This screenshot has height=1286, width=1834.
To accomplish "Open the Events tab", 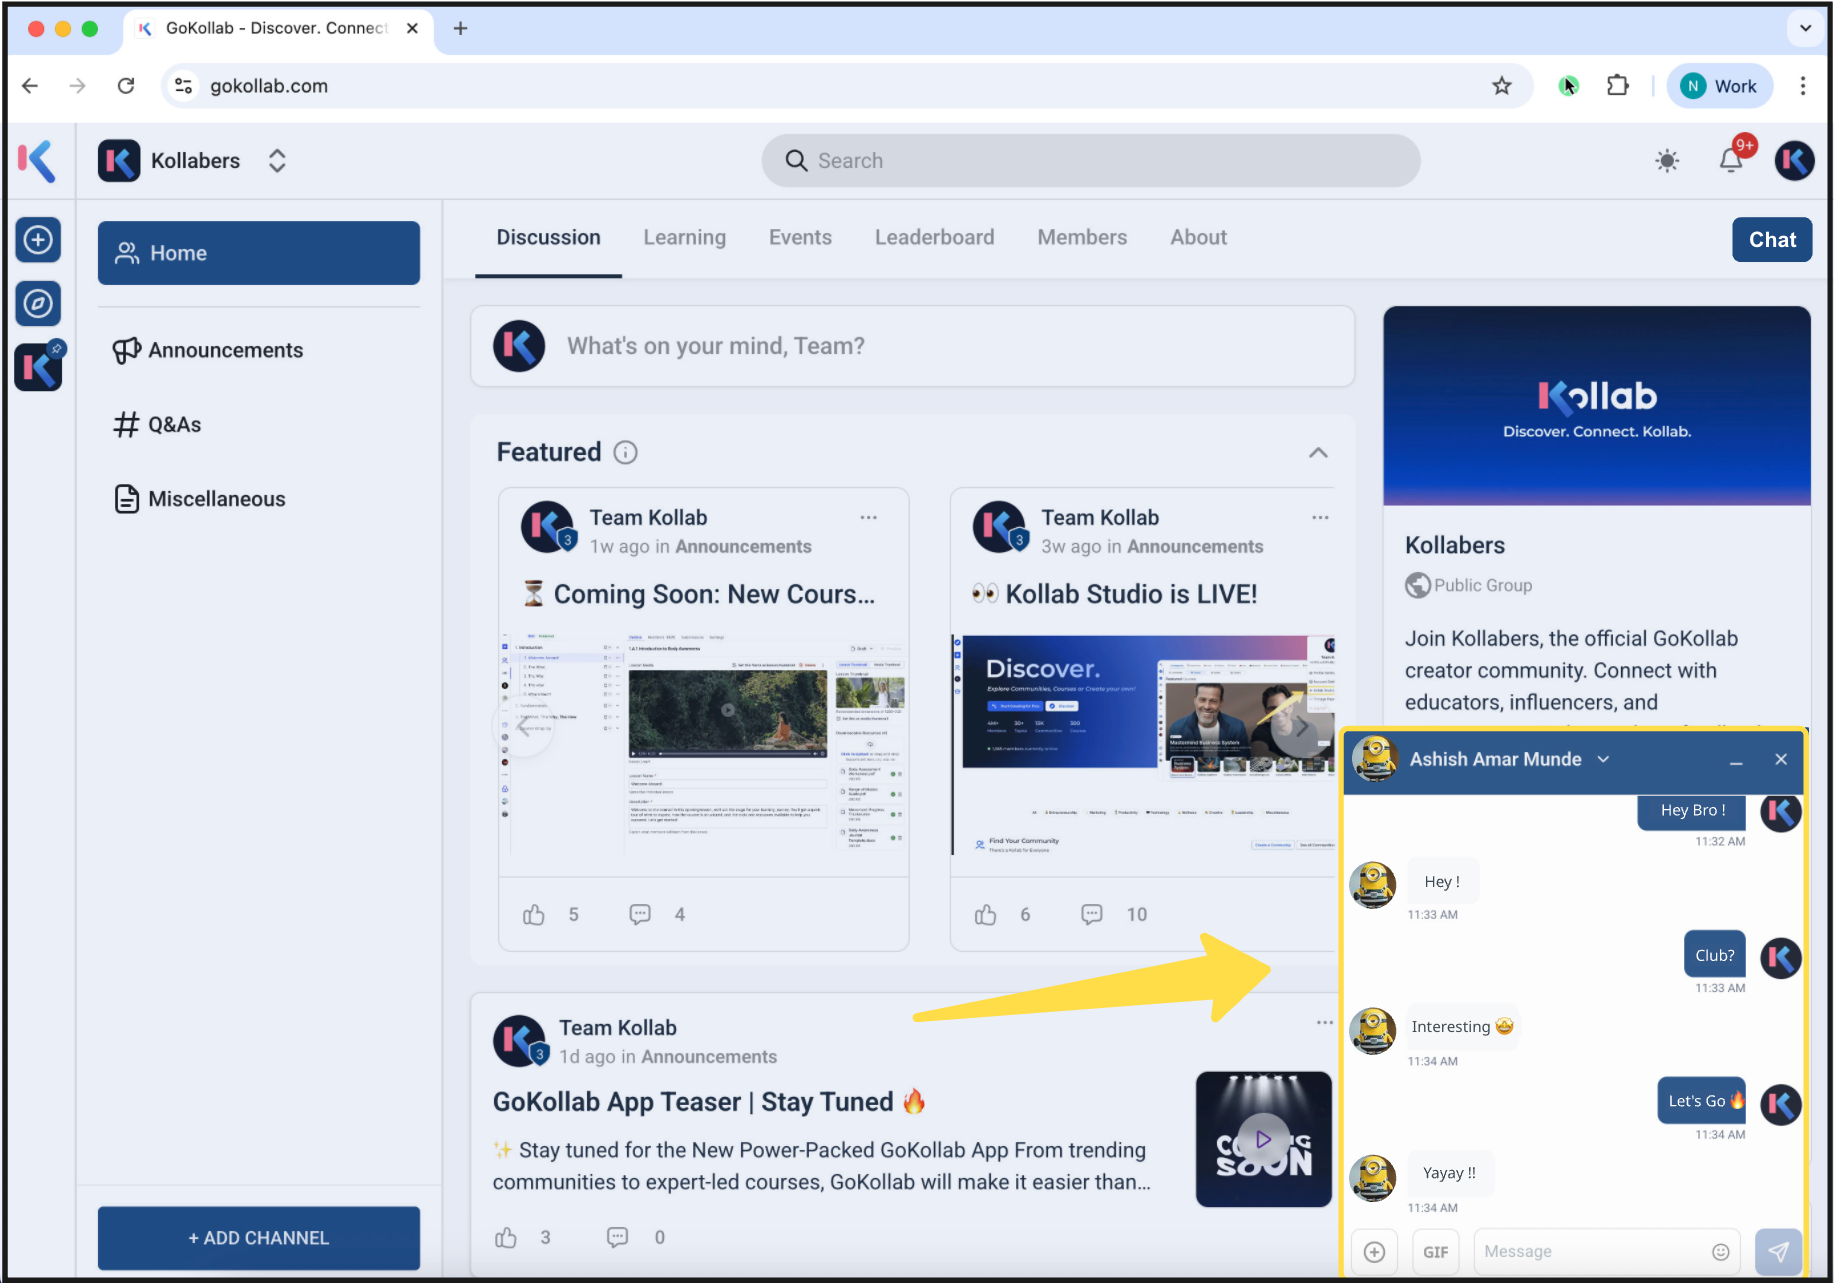I will [800, 238].
